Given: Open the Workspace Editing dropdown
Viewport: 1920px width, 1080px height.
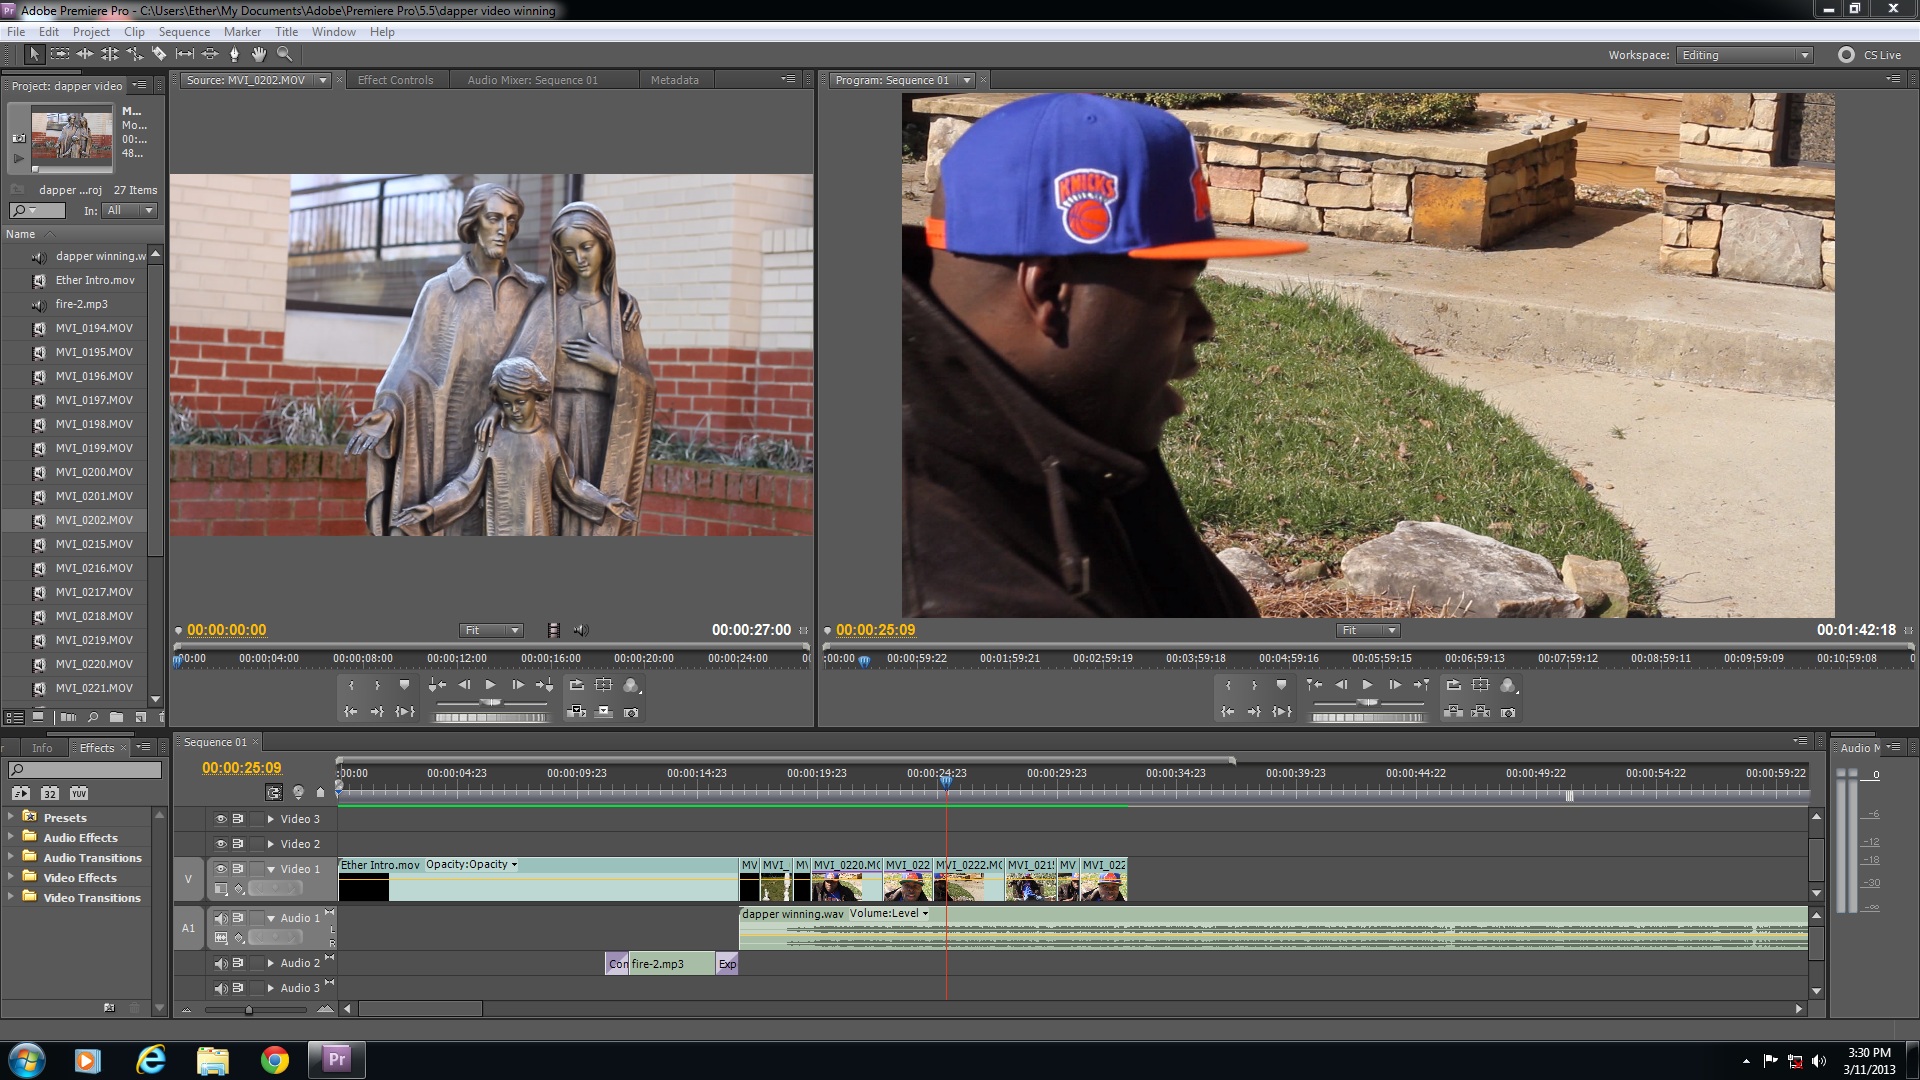Looking at the screenshot, I should coord(1744,55).
